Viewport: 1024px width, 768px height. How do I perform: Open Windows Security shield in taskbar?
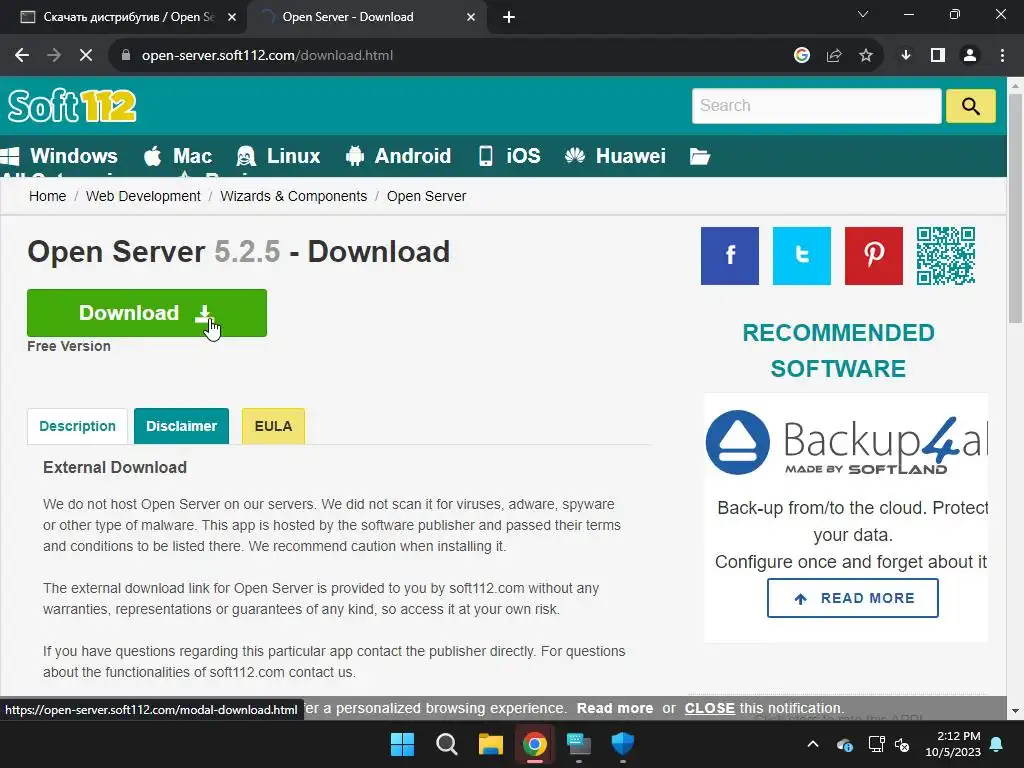[x=622, y=744]
